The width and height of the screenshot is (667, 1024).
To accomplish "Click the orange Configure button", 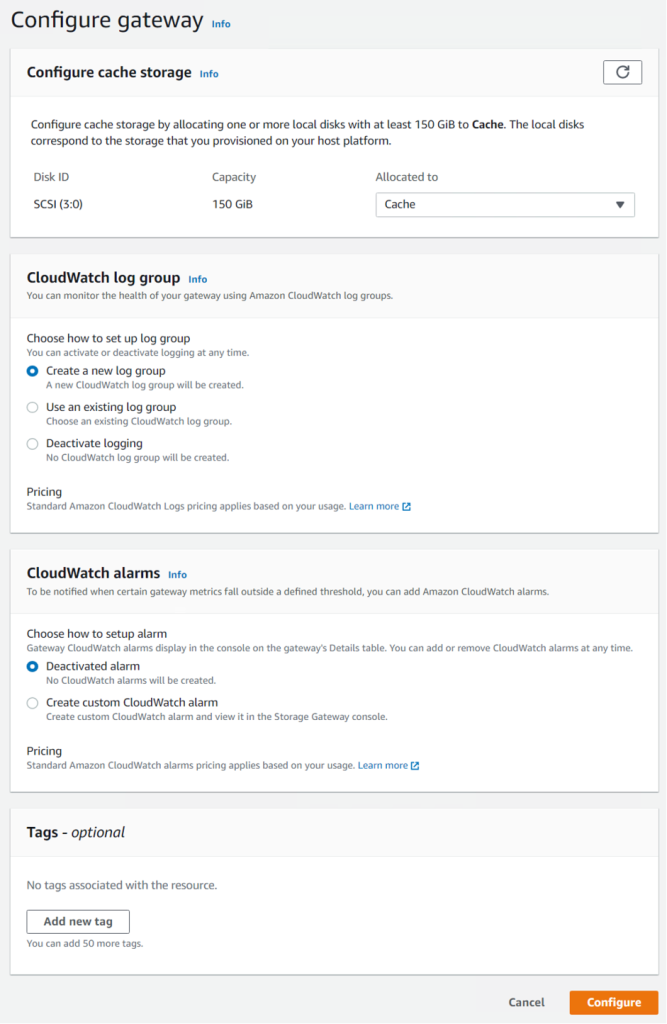I will pos(613,1002).
